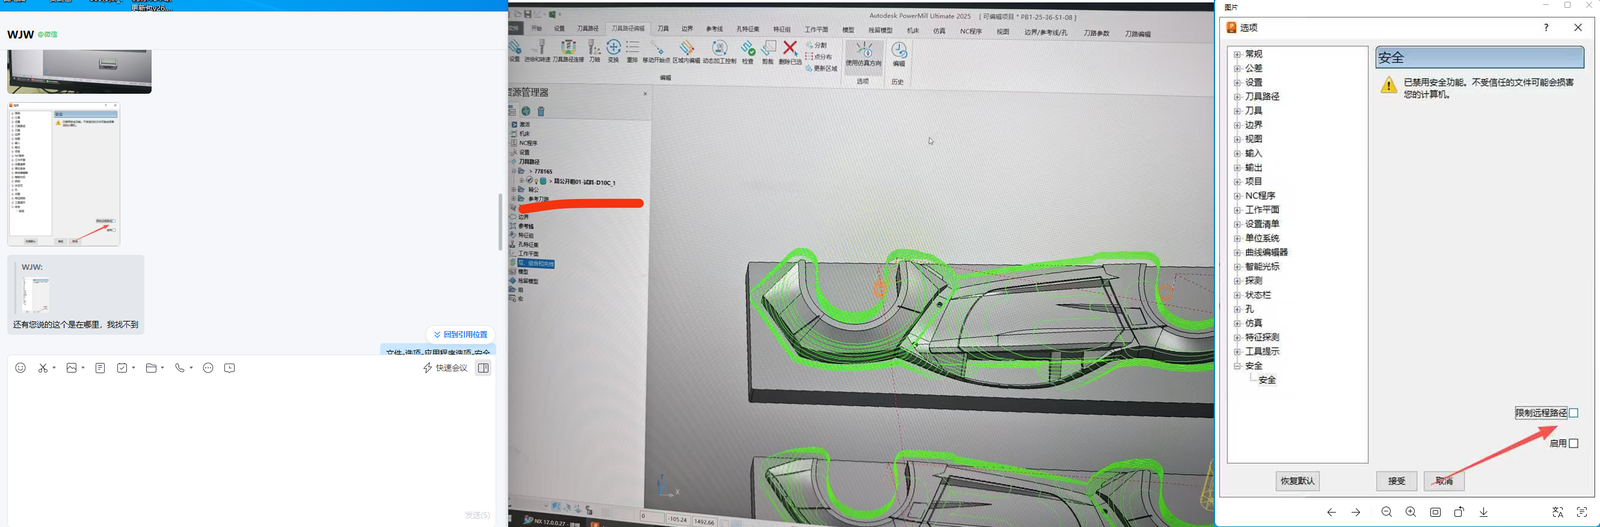Go to the next image in the viewer
The width and height of the screenshot is (1600, 527).
pyautogui.click(x=1356, y=512)
